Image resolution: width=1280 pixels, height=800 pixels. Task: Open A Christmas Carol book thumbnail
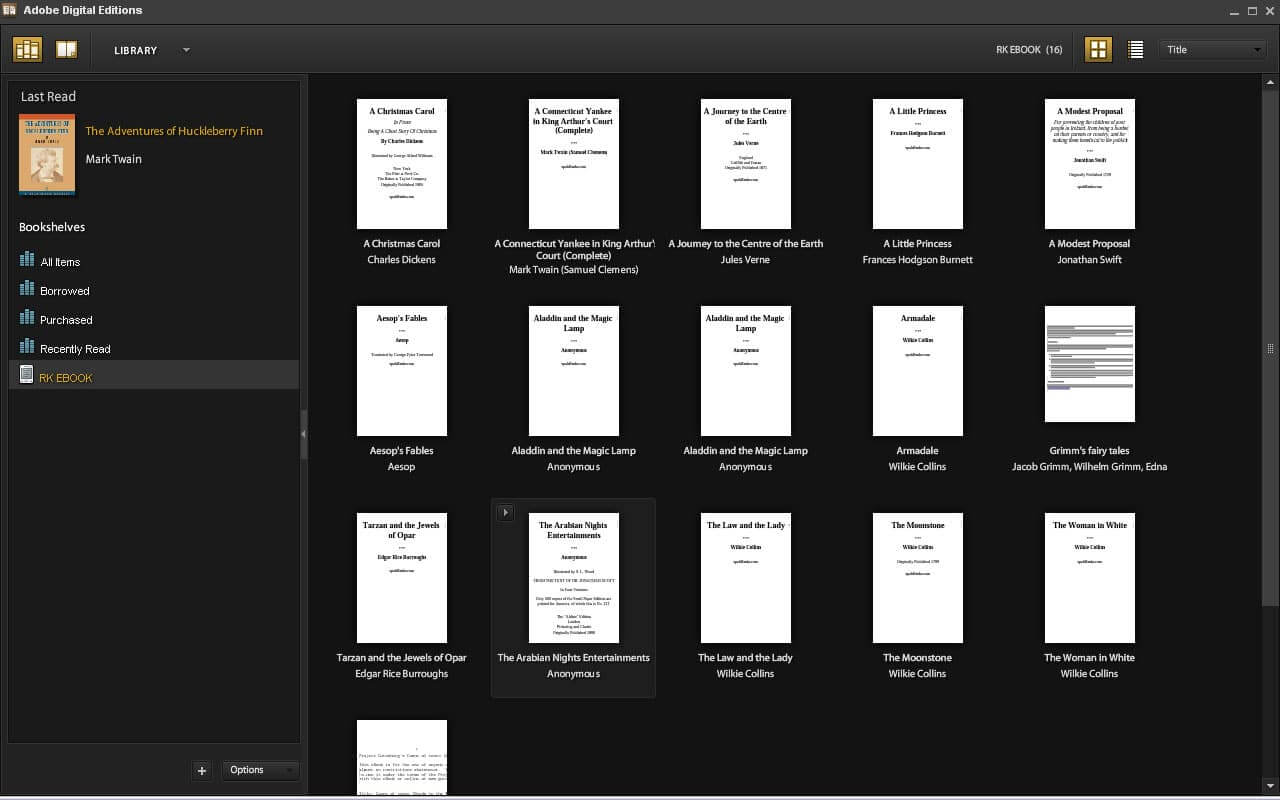coord(402,164)
